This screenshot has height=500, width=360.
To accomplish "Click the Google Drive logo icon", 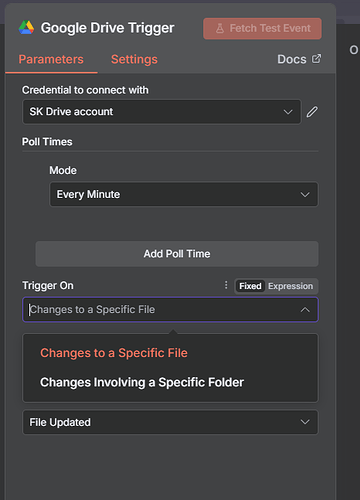I will pyautogui.click(x=26, y=28).
